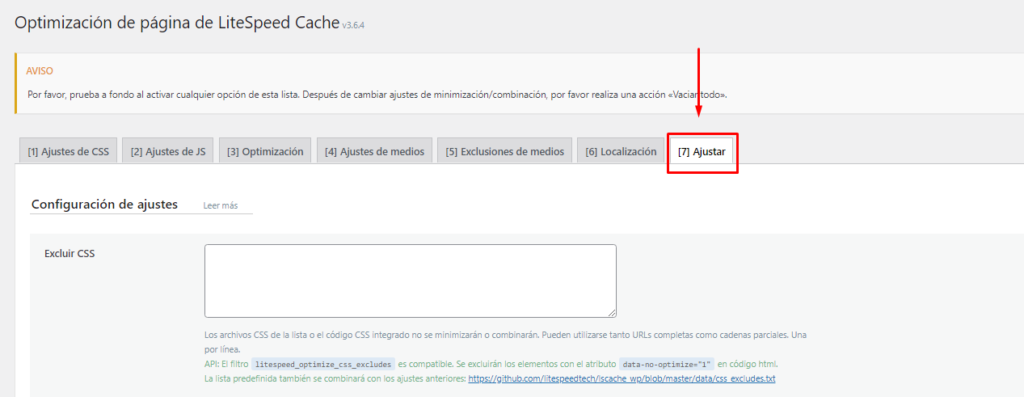1024x397 pixels.
Task: Click the Leer más link
Action: [x=220, y=206]
